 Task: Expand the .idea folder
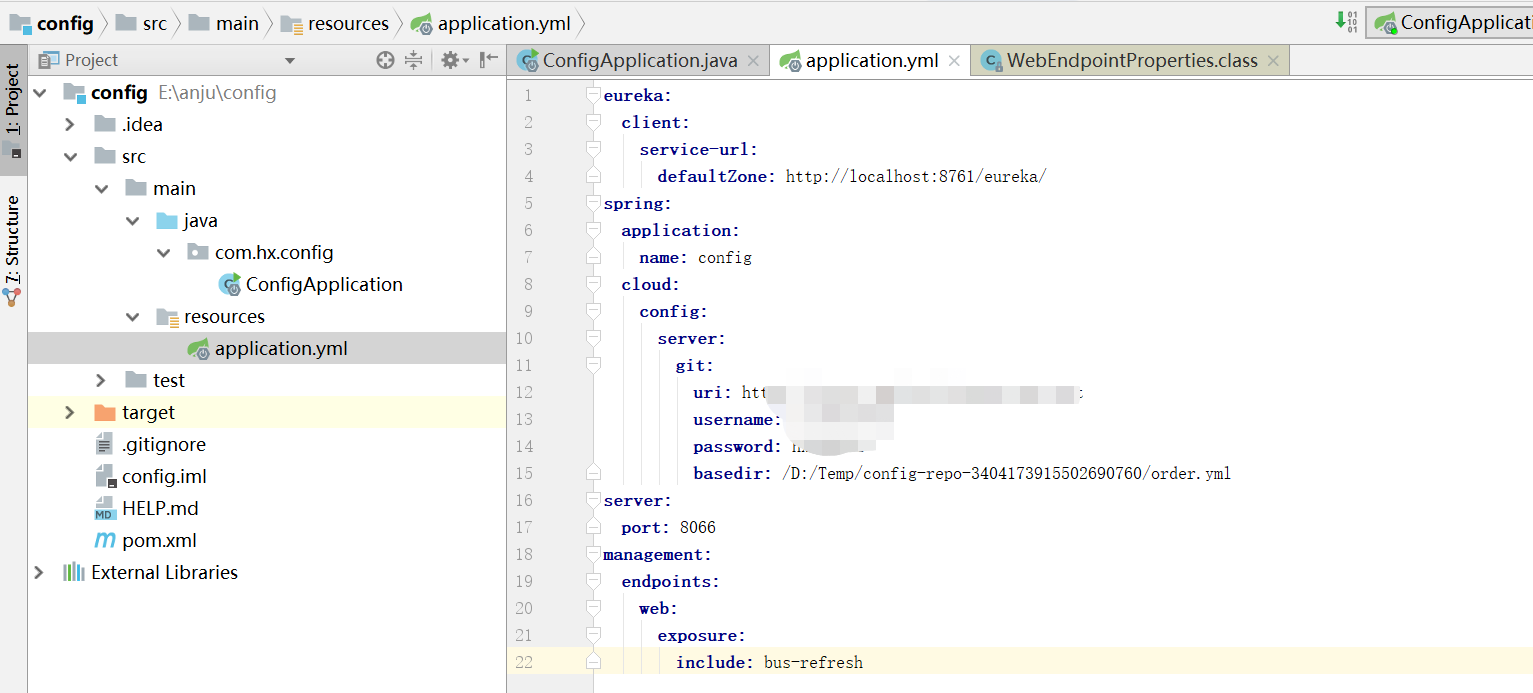[x=70, y=125]
